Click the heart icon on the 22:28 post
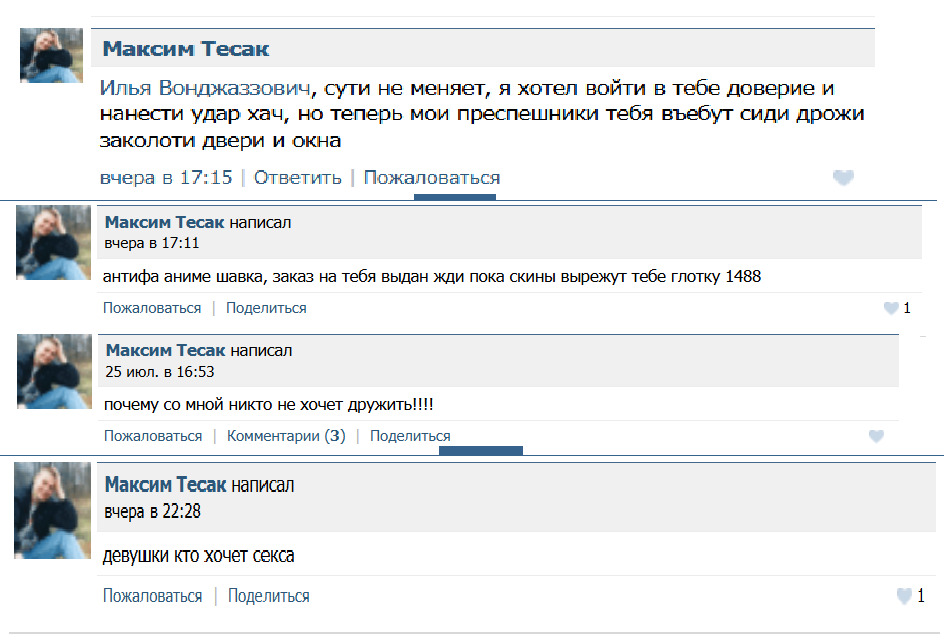Image resolution: width=944 pixels, height=640 pixels. 904,596
